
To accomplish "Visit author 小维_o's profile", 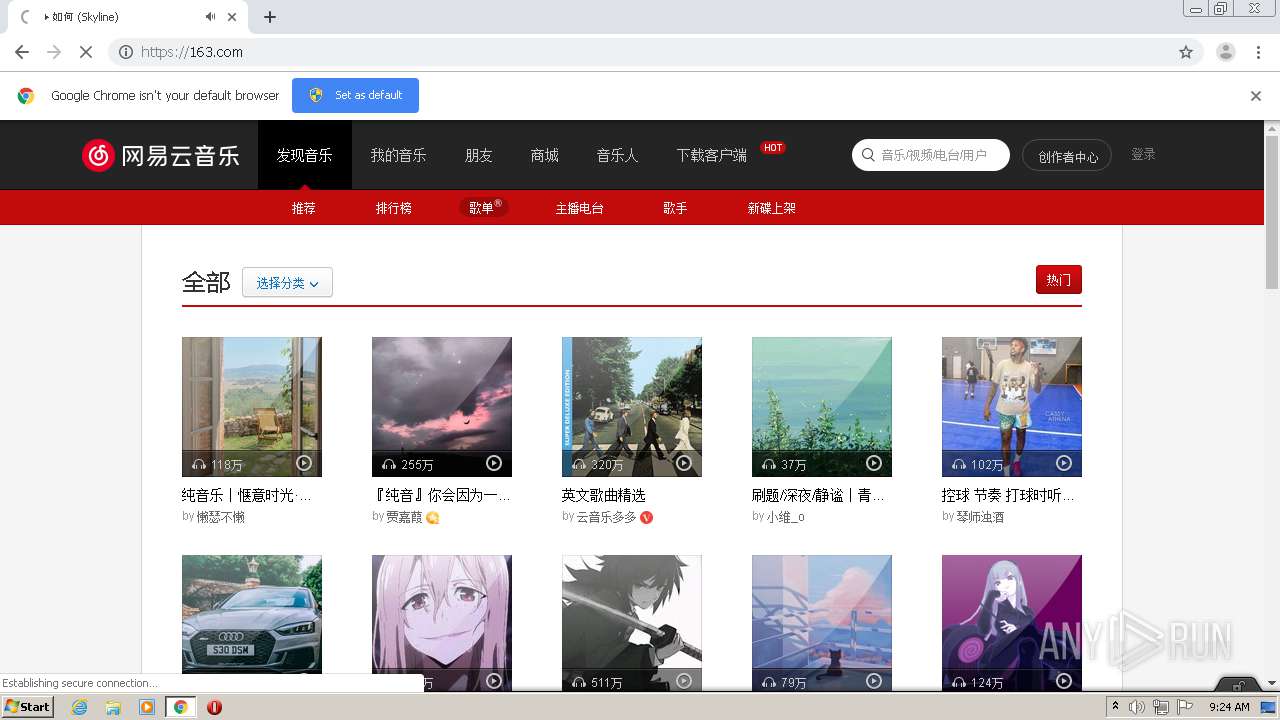I will pyautogui.click(x=785, y=517).
